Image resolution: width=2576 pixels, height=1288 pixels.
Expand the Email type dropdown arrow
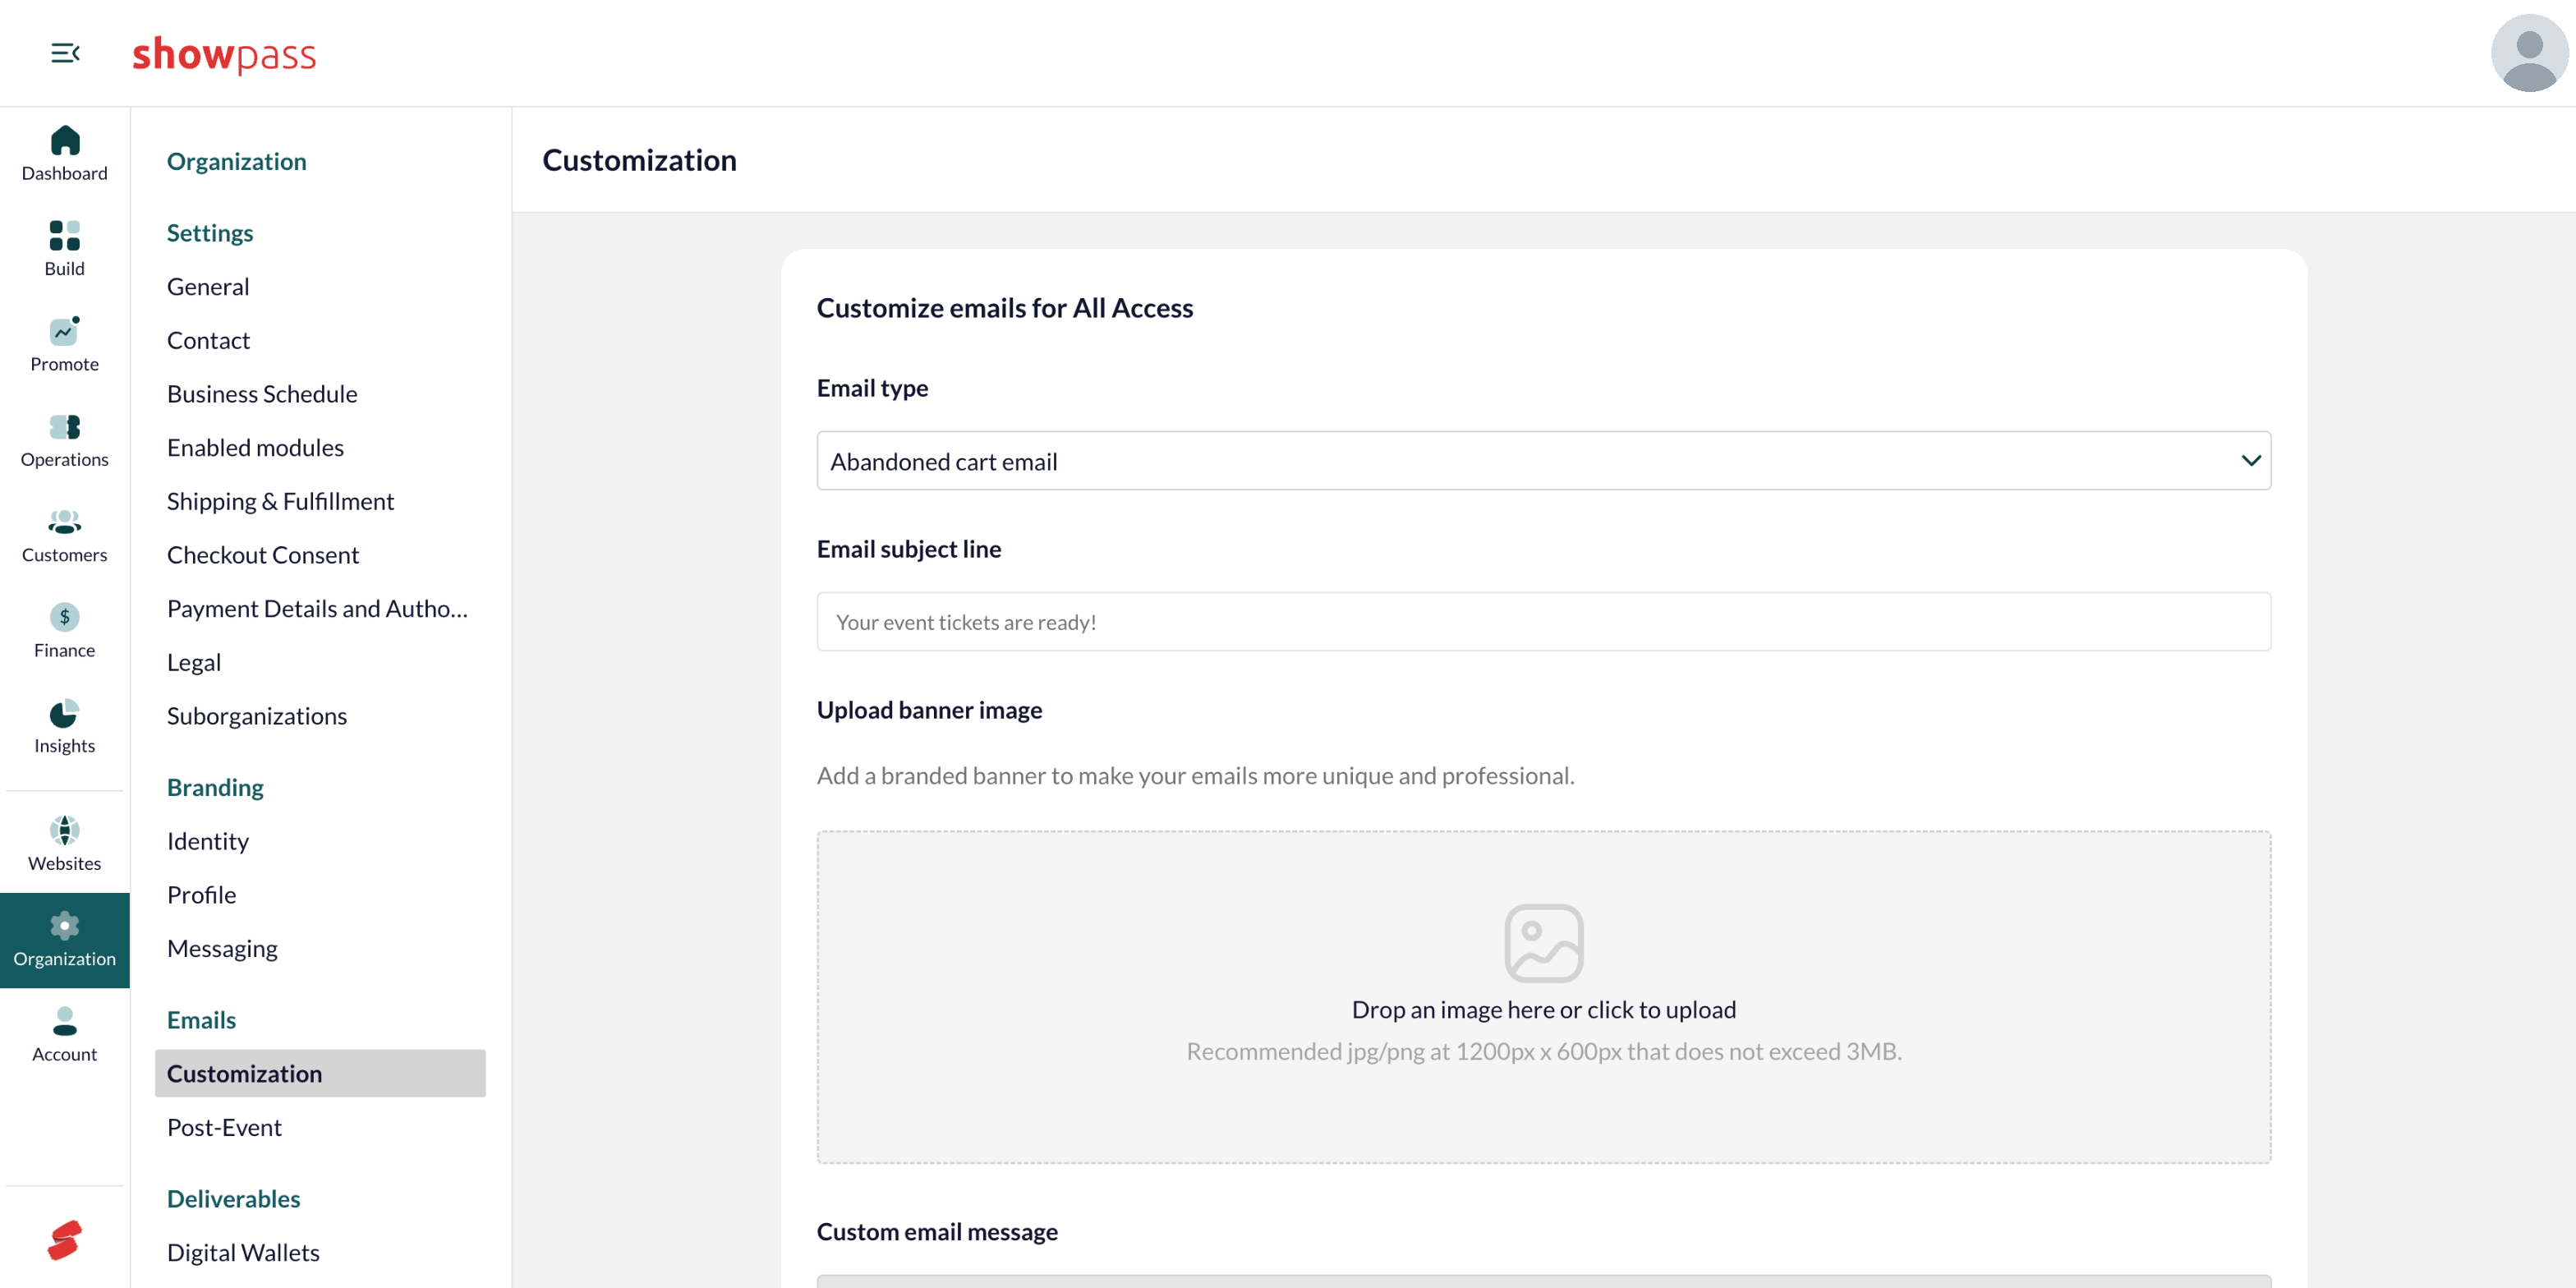[2250, 461]
